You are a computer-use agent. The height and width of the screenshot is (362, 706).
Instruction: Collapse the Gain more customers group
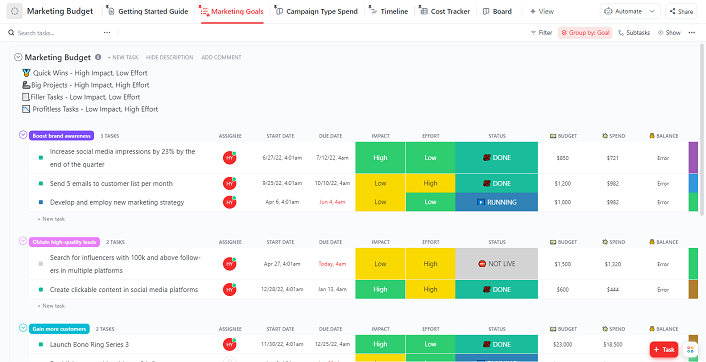(x=23, y=328)
